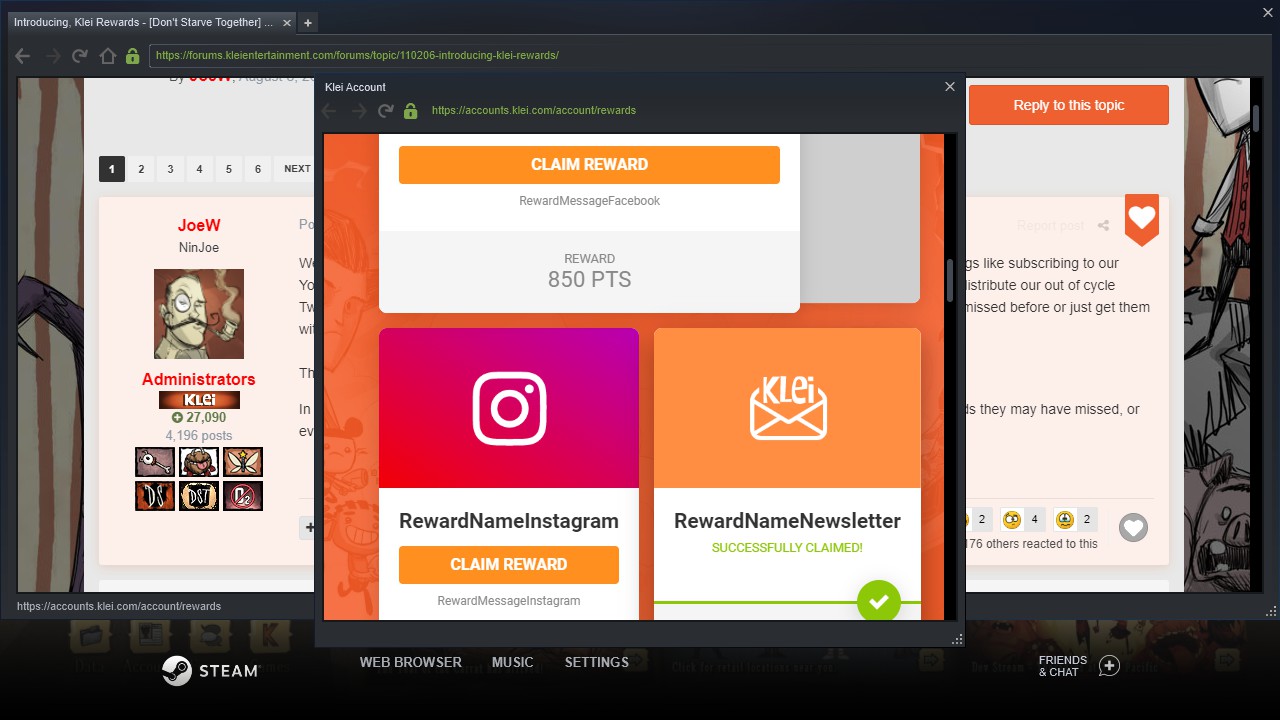The image size is (1280, 720).
Task: Claim the Instagram reward
Action: click(x=509, y=565)
